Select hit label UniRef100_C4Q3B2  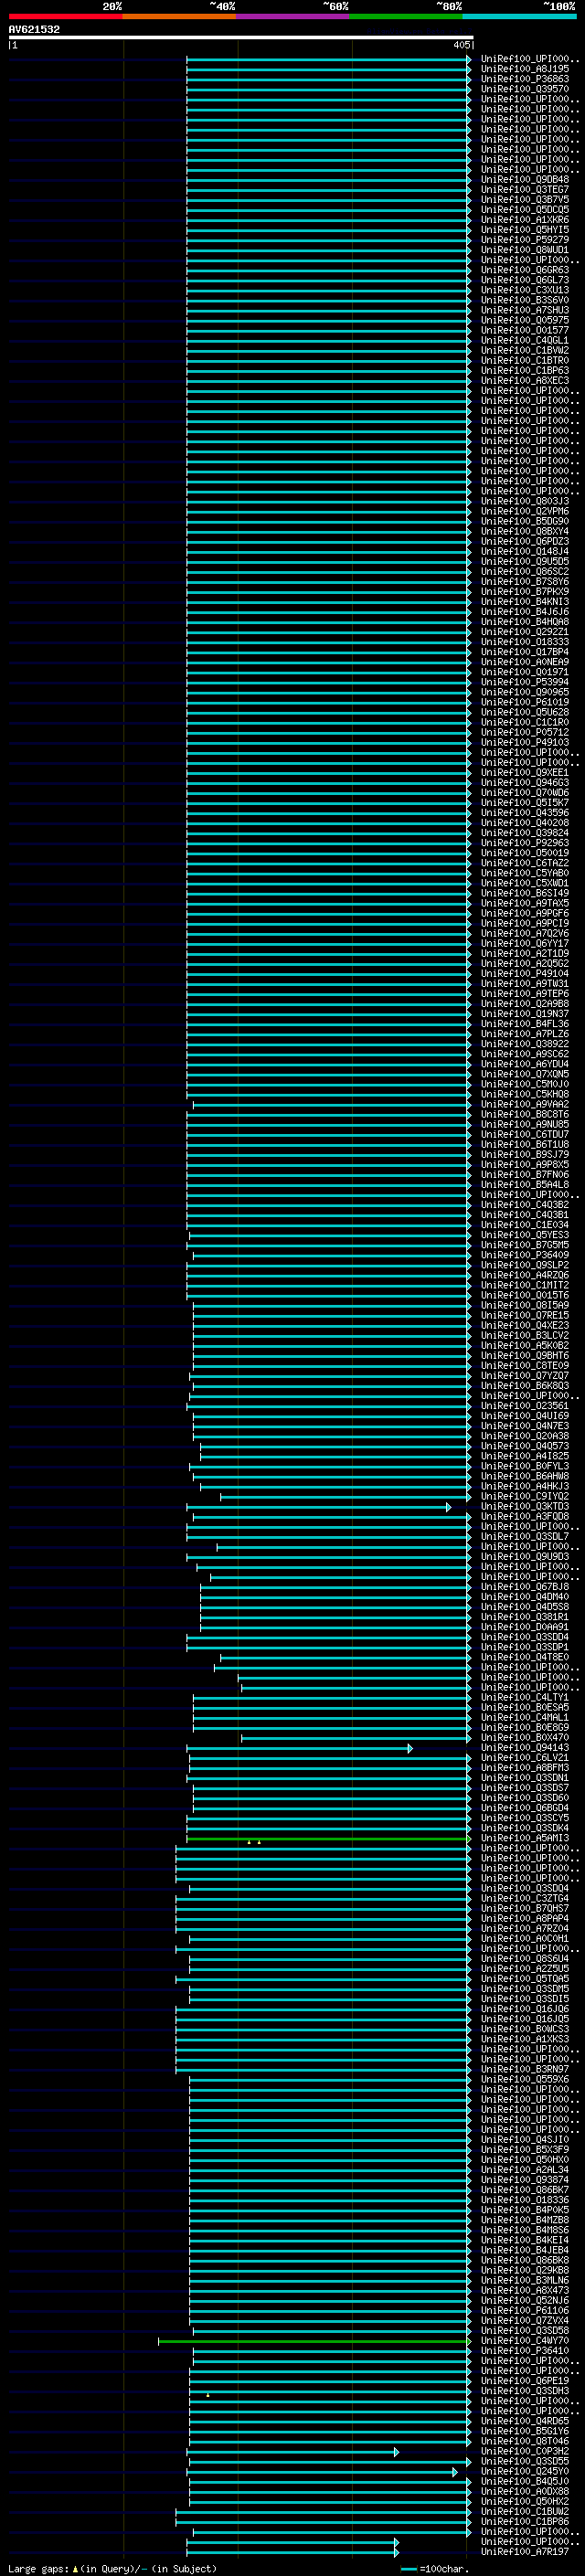tap(525, 1205)
